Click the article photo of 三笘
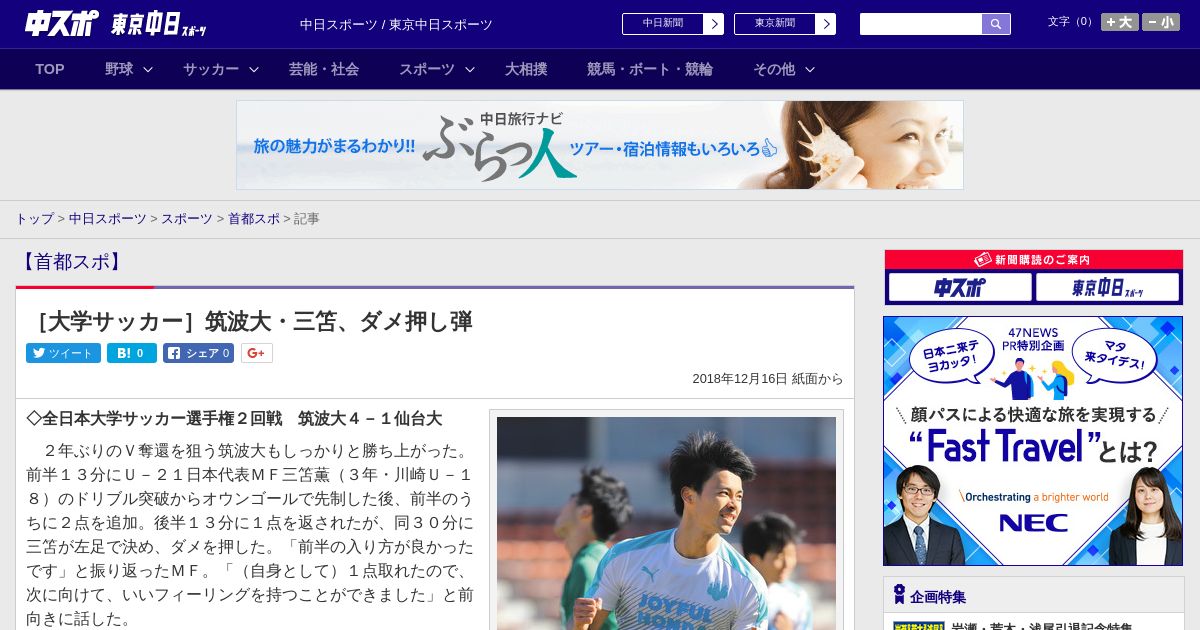This screenshot has width=1200, height=630. (x=666, y=523)
